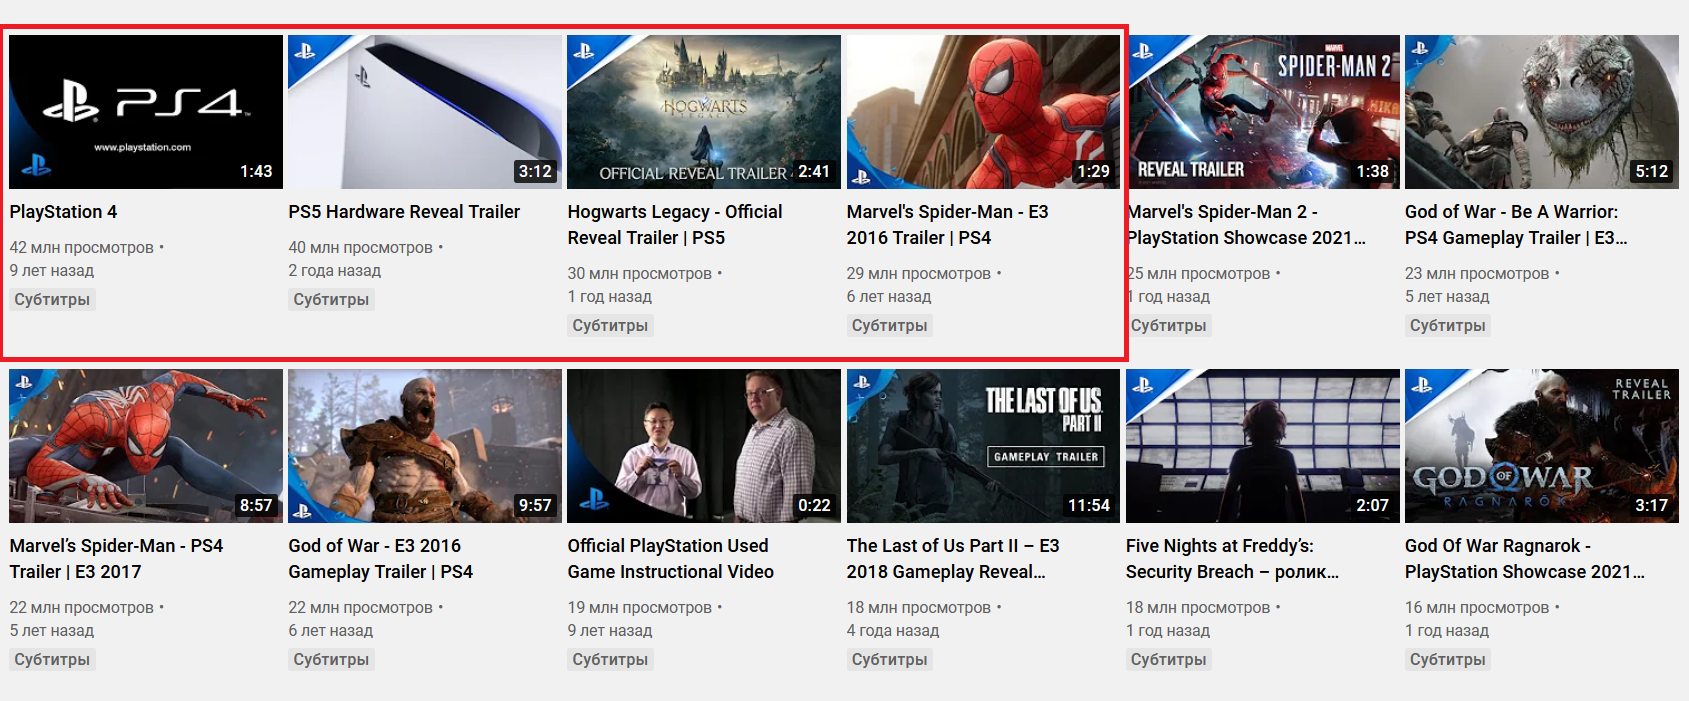The height and width of the screenshot is (701, 1689).
Task: Click PlayStation logo on God of War Ragnarok thumbnail
Action: [1421, 385]
